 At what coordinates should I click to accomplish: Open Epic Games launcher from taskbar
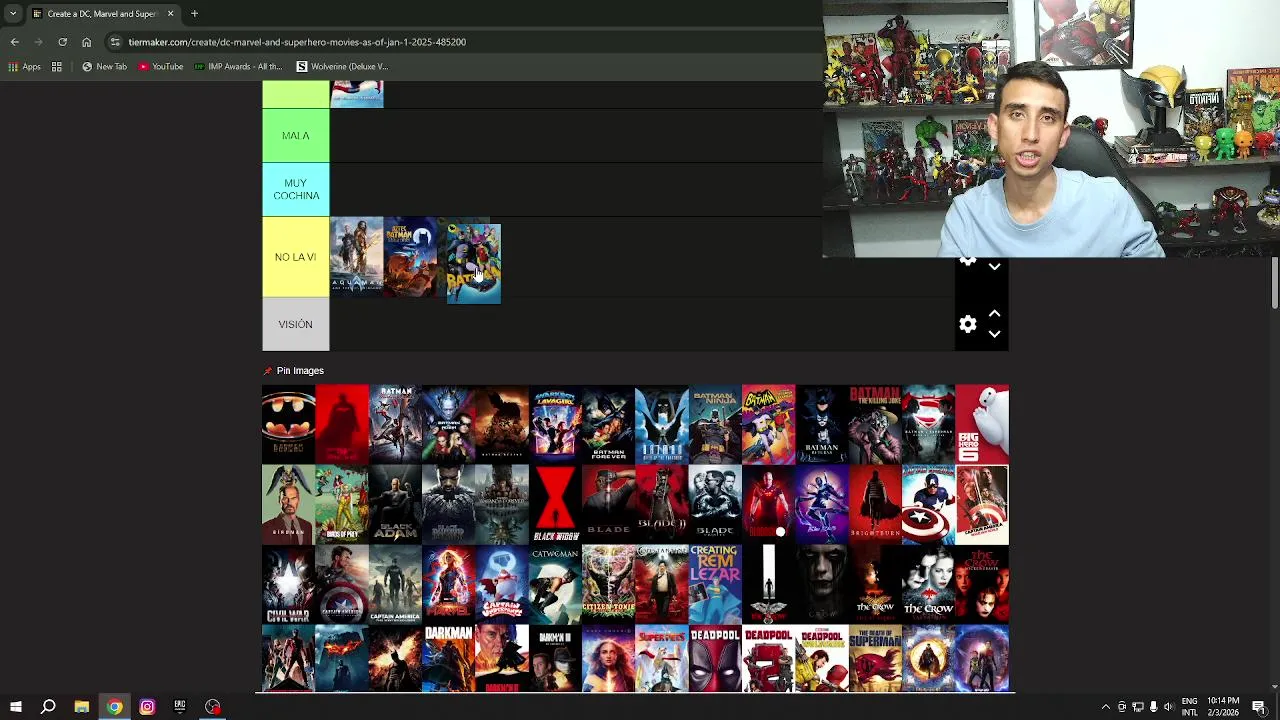(x=180, y=707)
